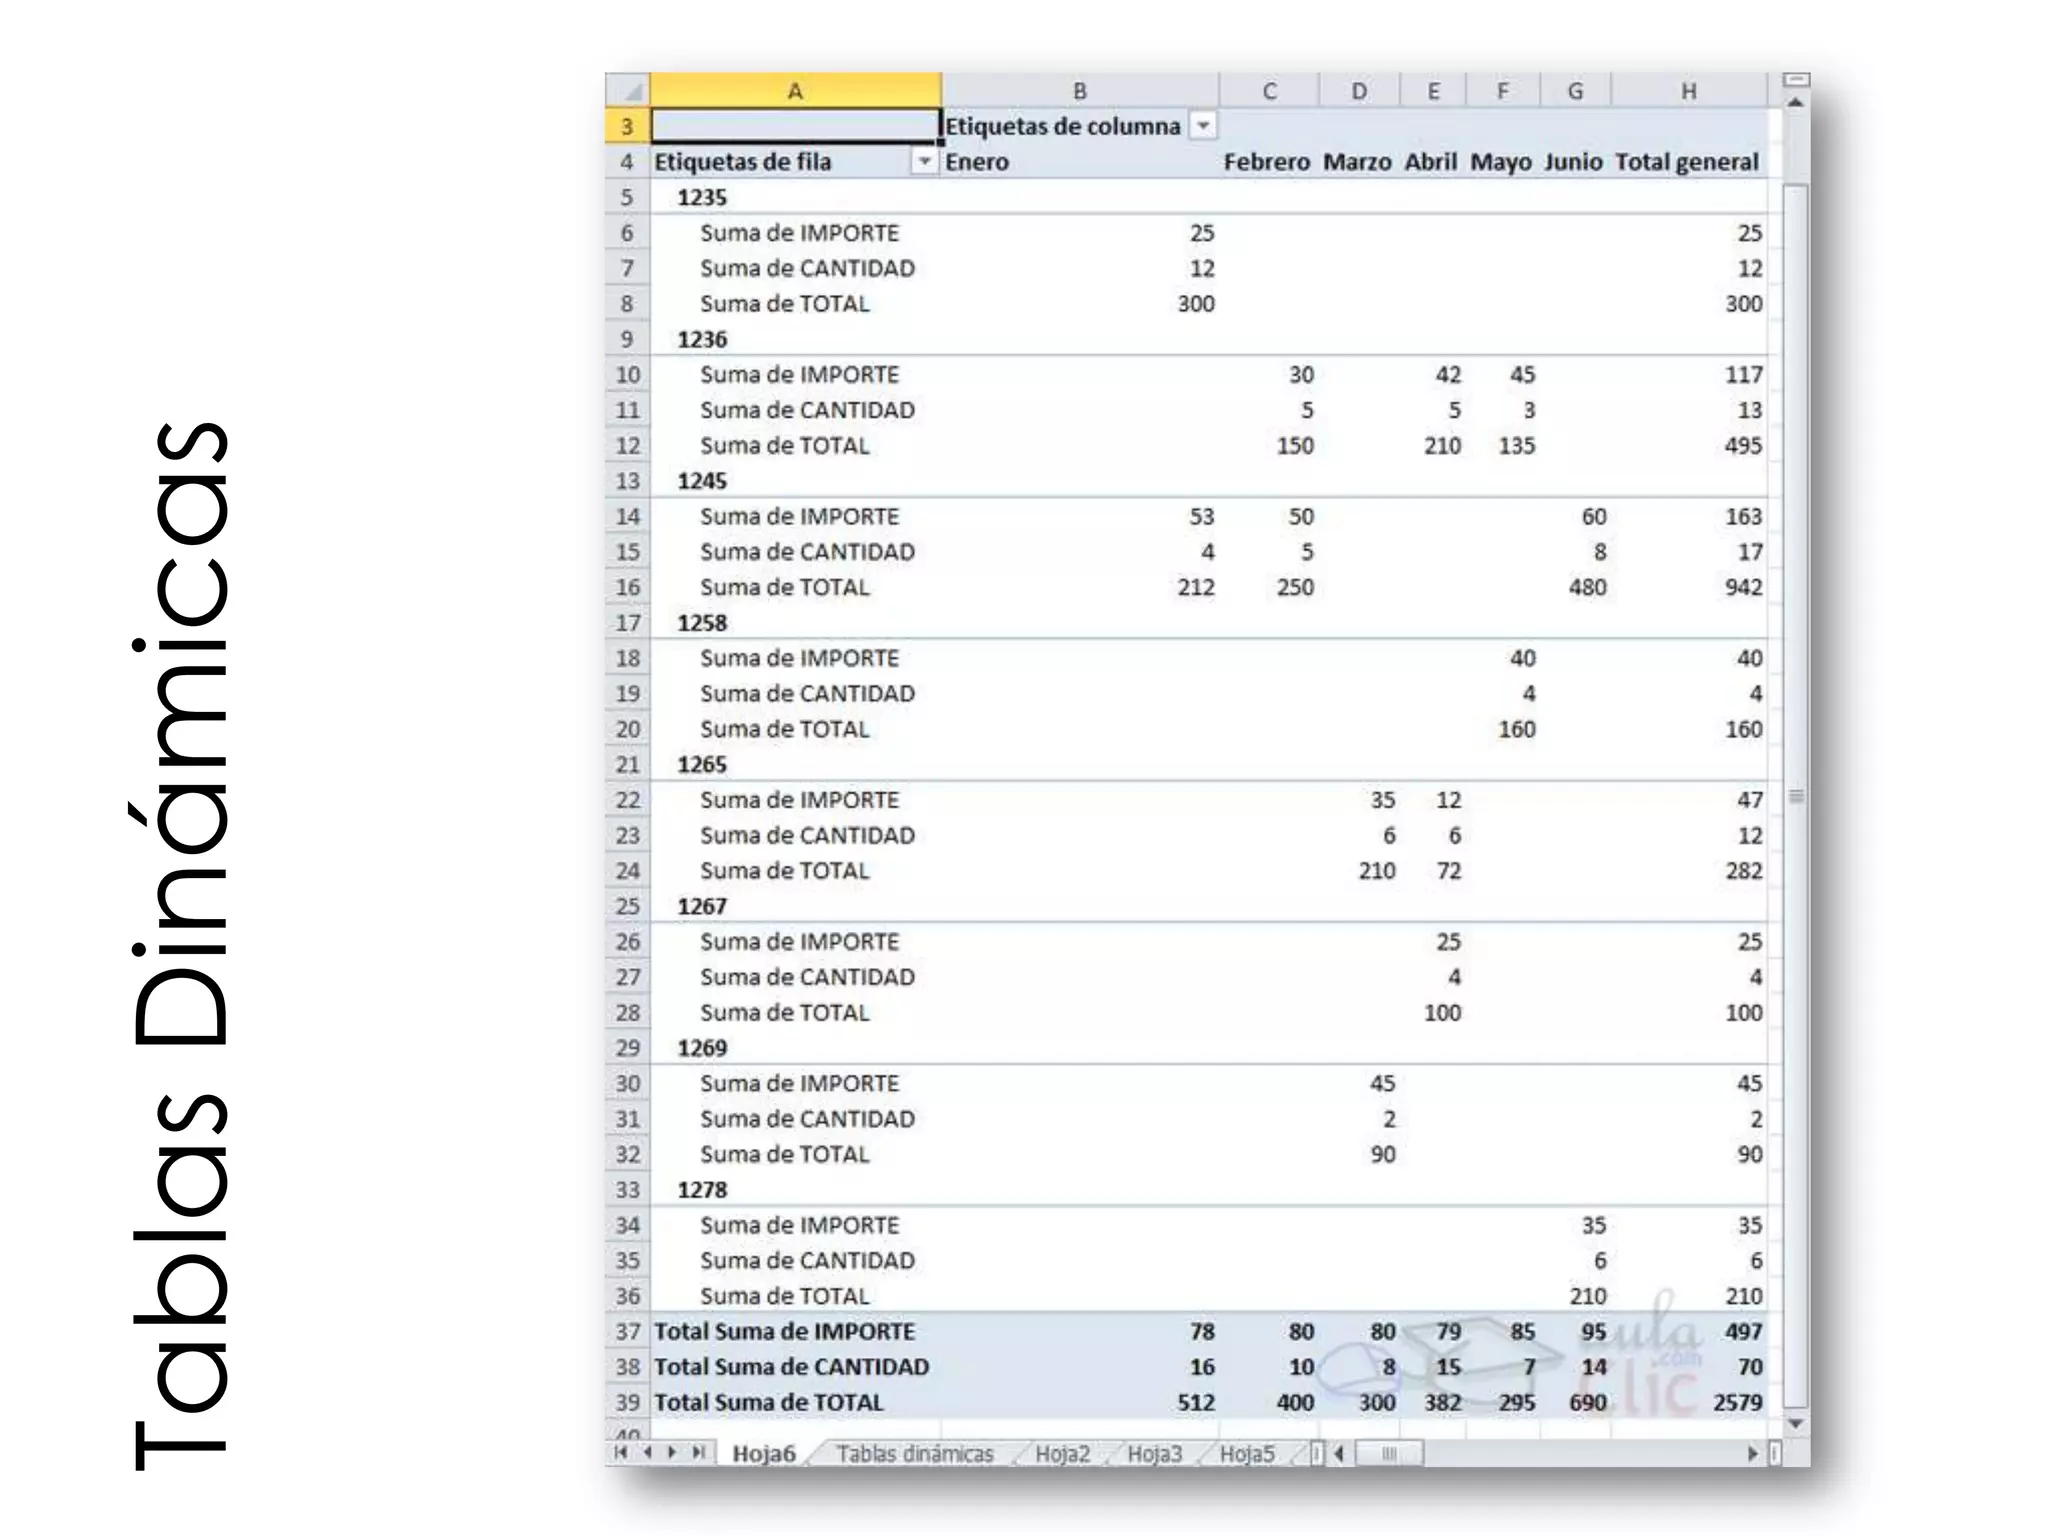Click the vertical scrollbar up arrow
2048x1536 pixels.
(x=1796, y=103)
